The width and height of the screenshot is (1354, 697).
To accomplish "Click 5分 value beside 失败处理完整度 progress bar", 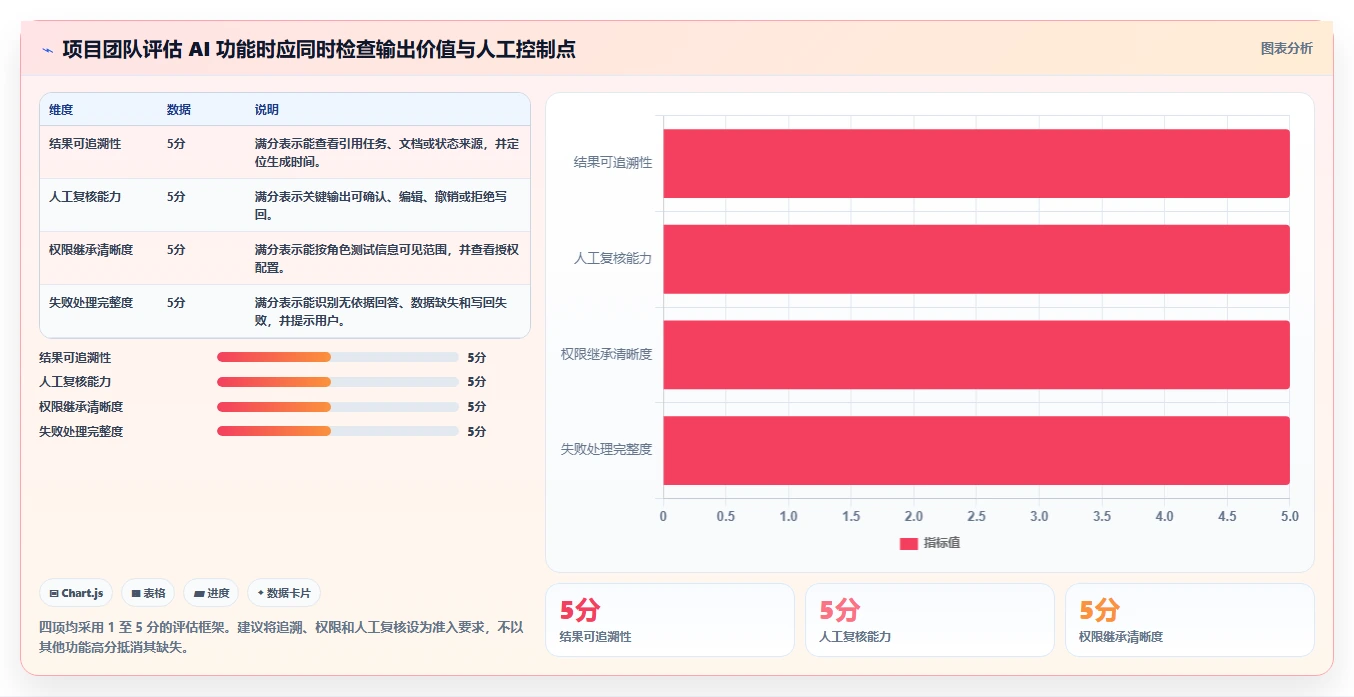I will tap(477, 432).
